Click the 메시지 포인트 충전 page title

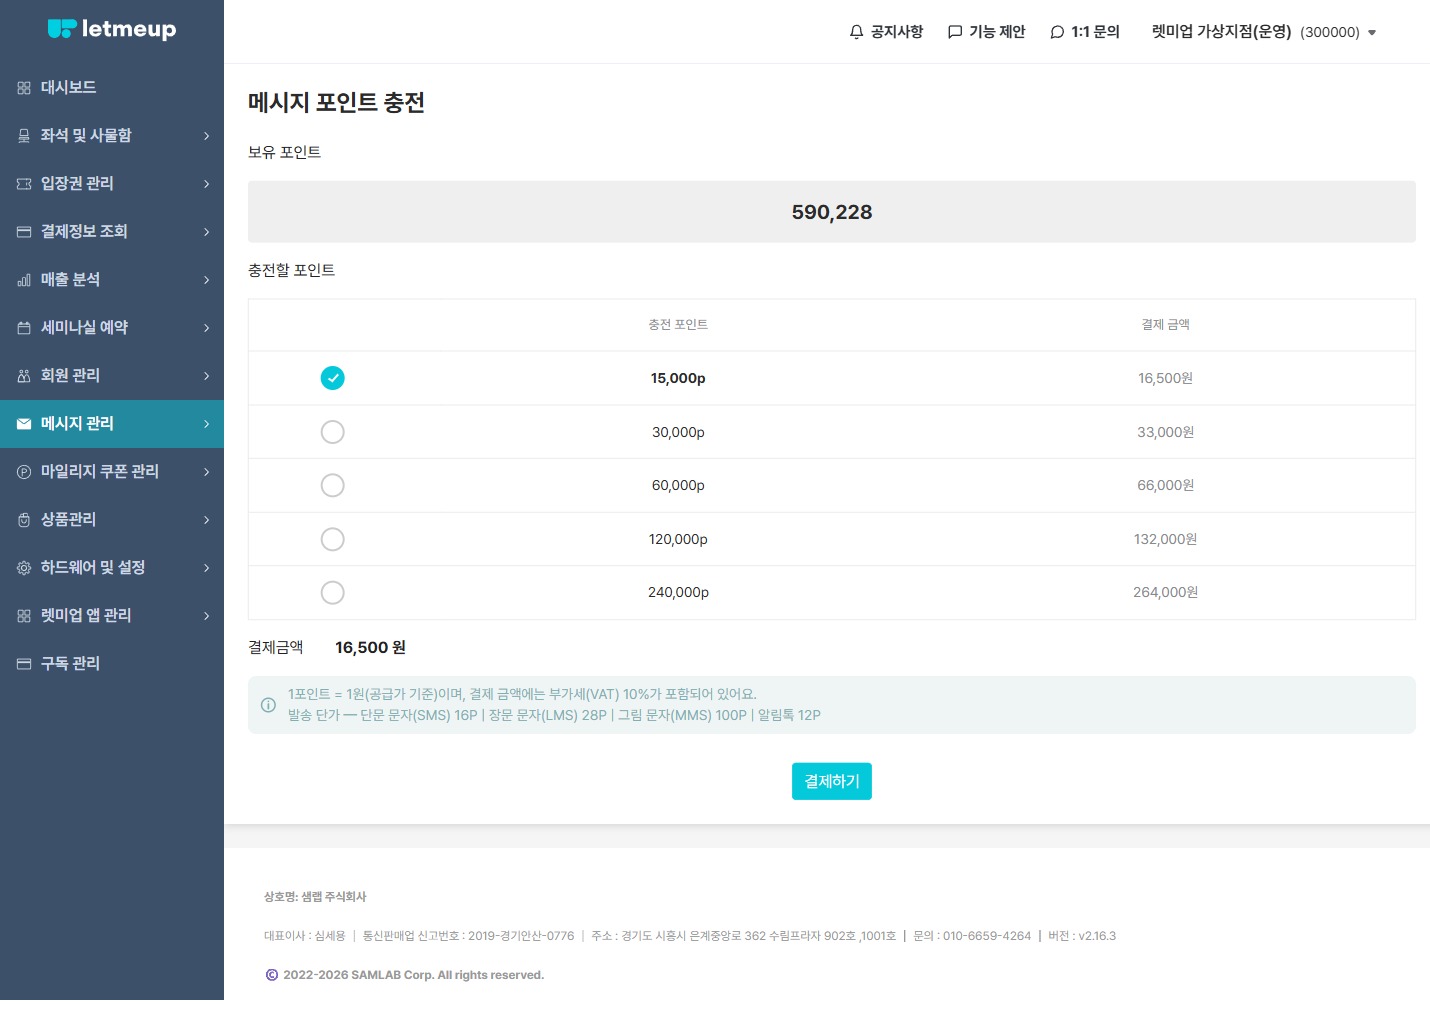[x=336, y=102]
